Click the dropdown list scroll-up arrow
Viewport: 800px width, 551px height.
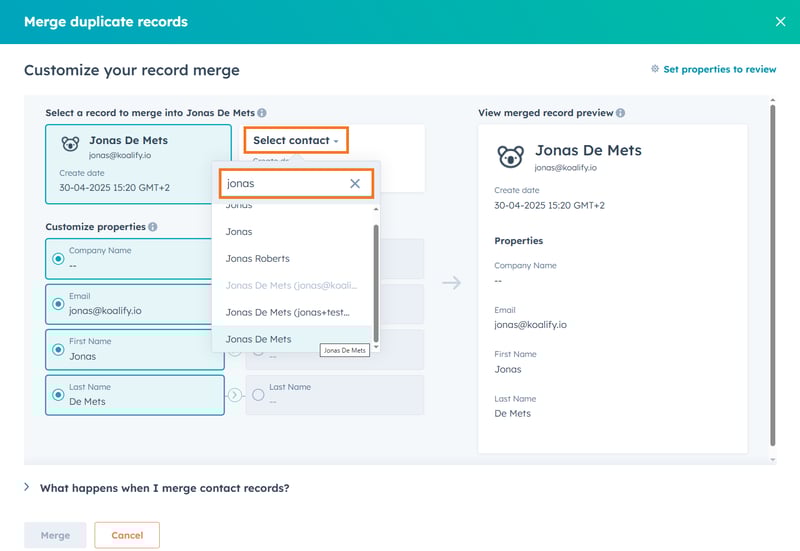tap(376, 209)
